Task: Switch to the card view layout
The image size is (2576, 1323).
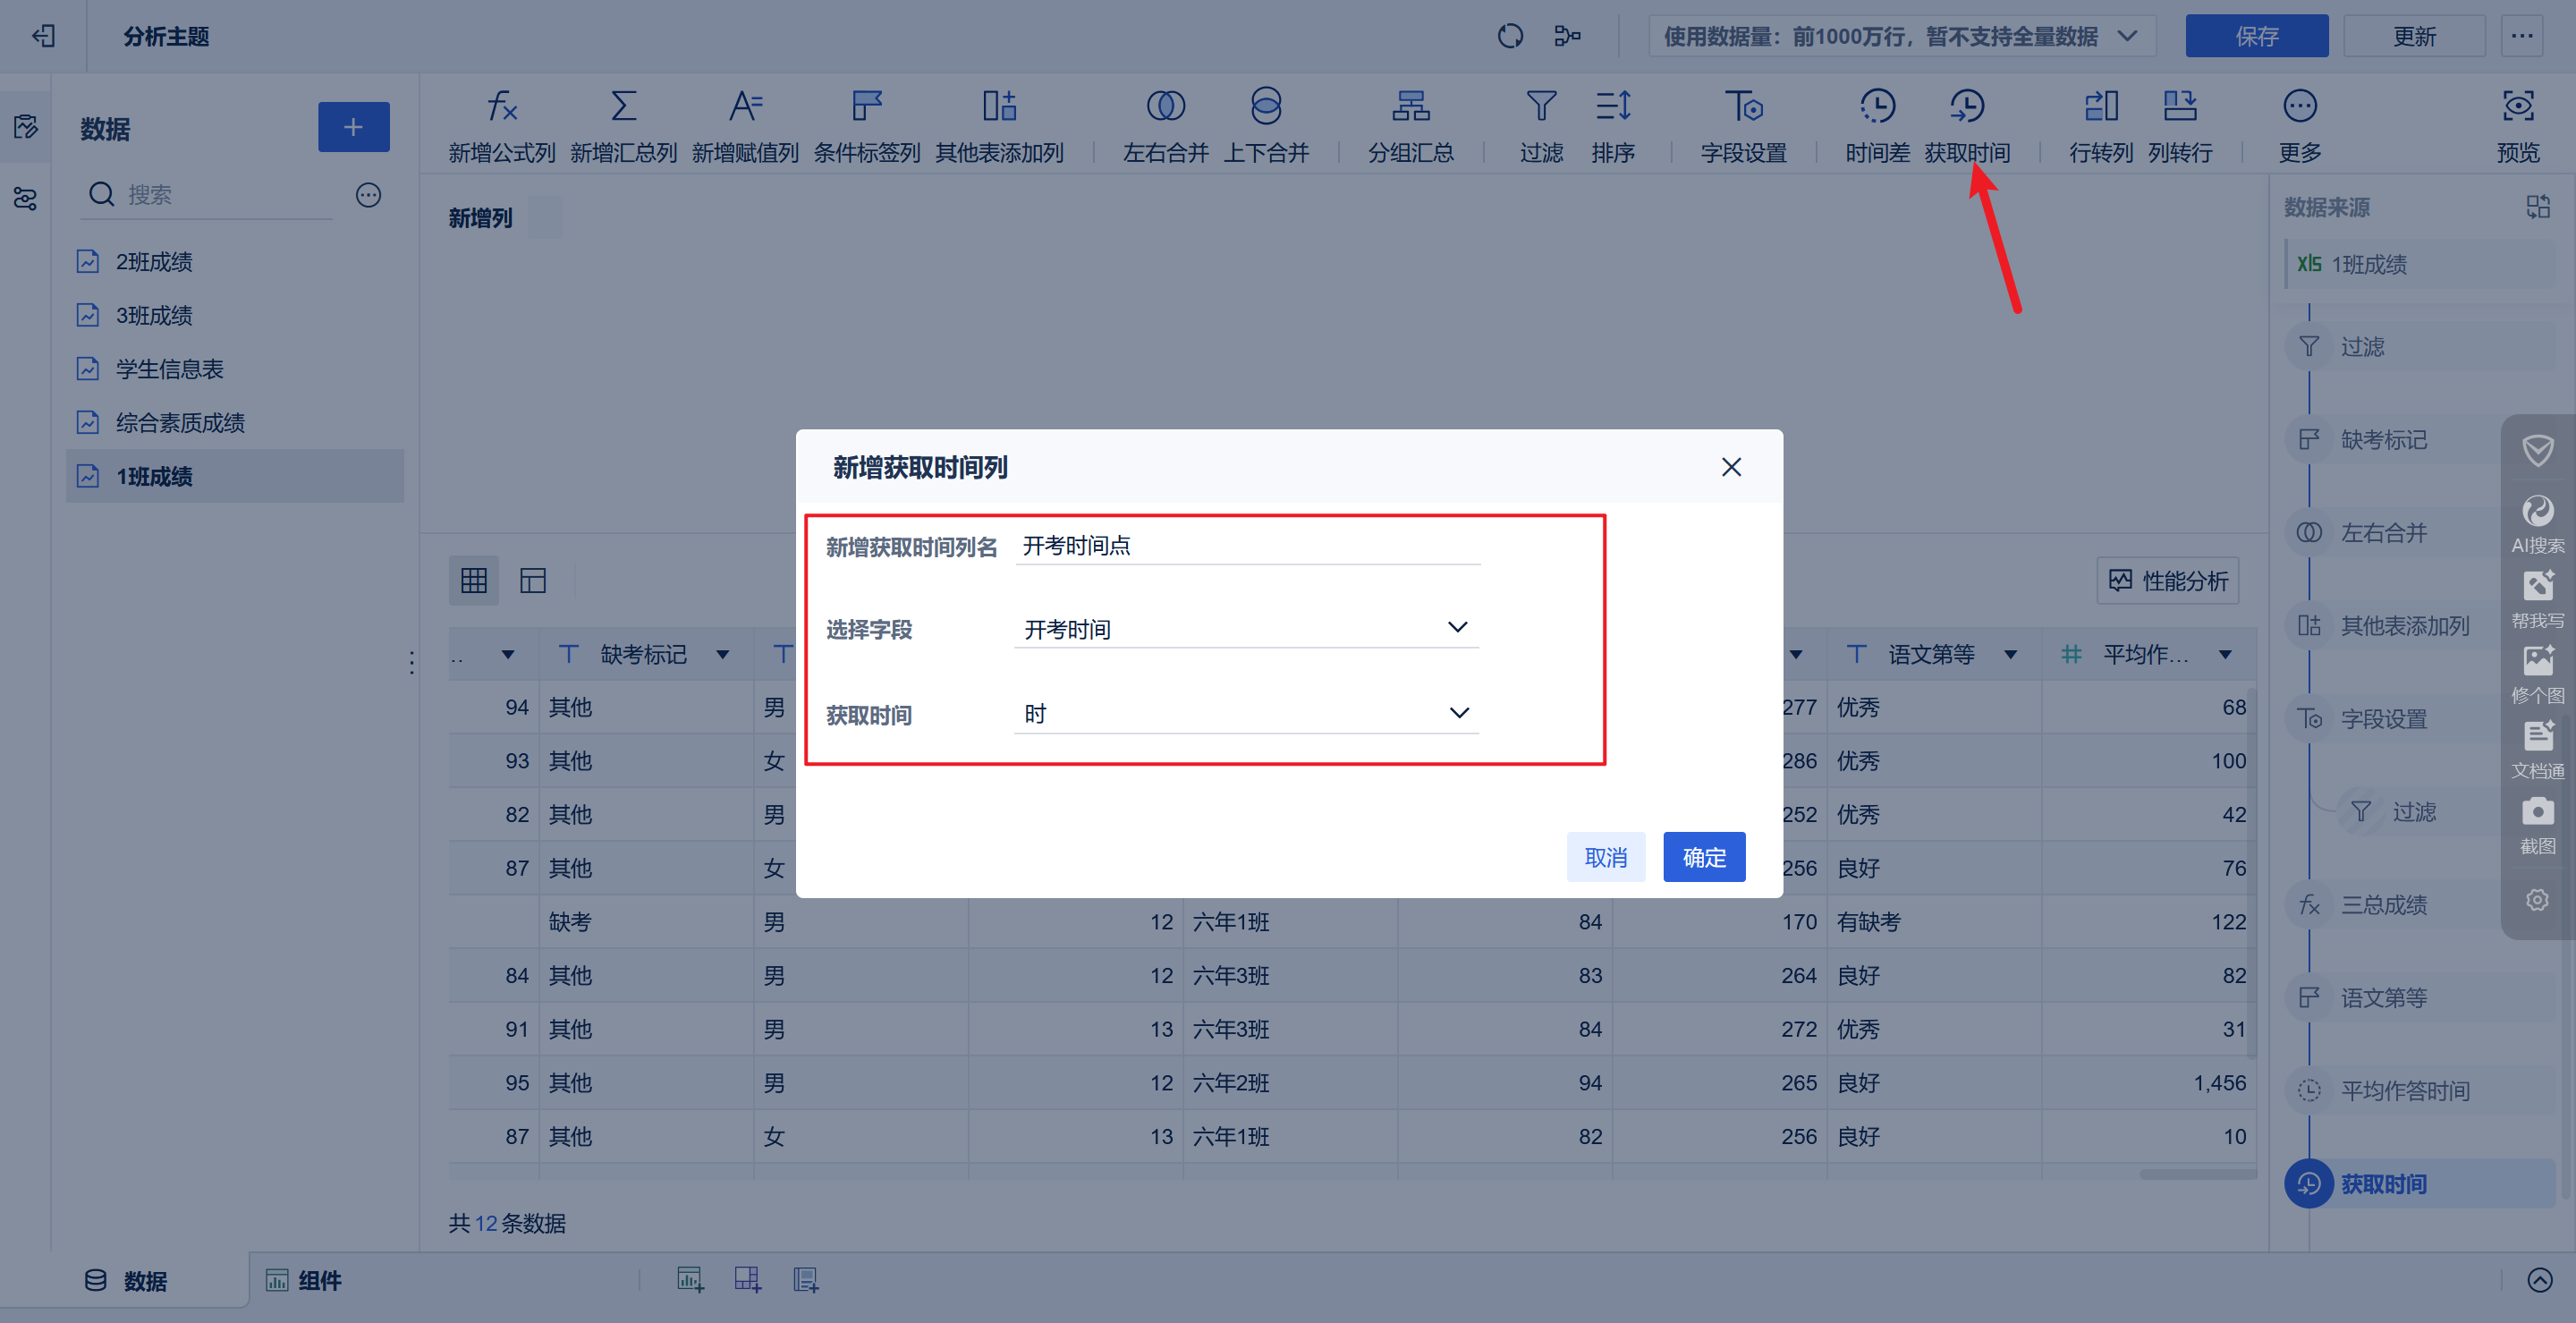Action: point(533,580)
